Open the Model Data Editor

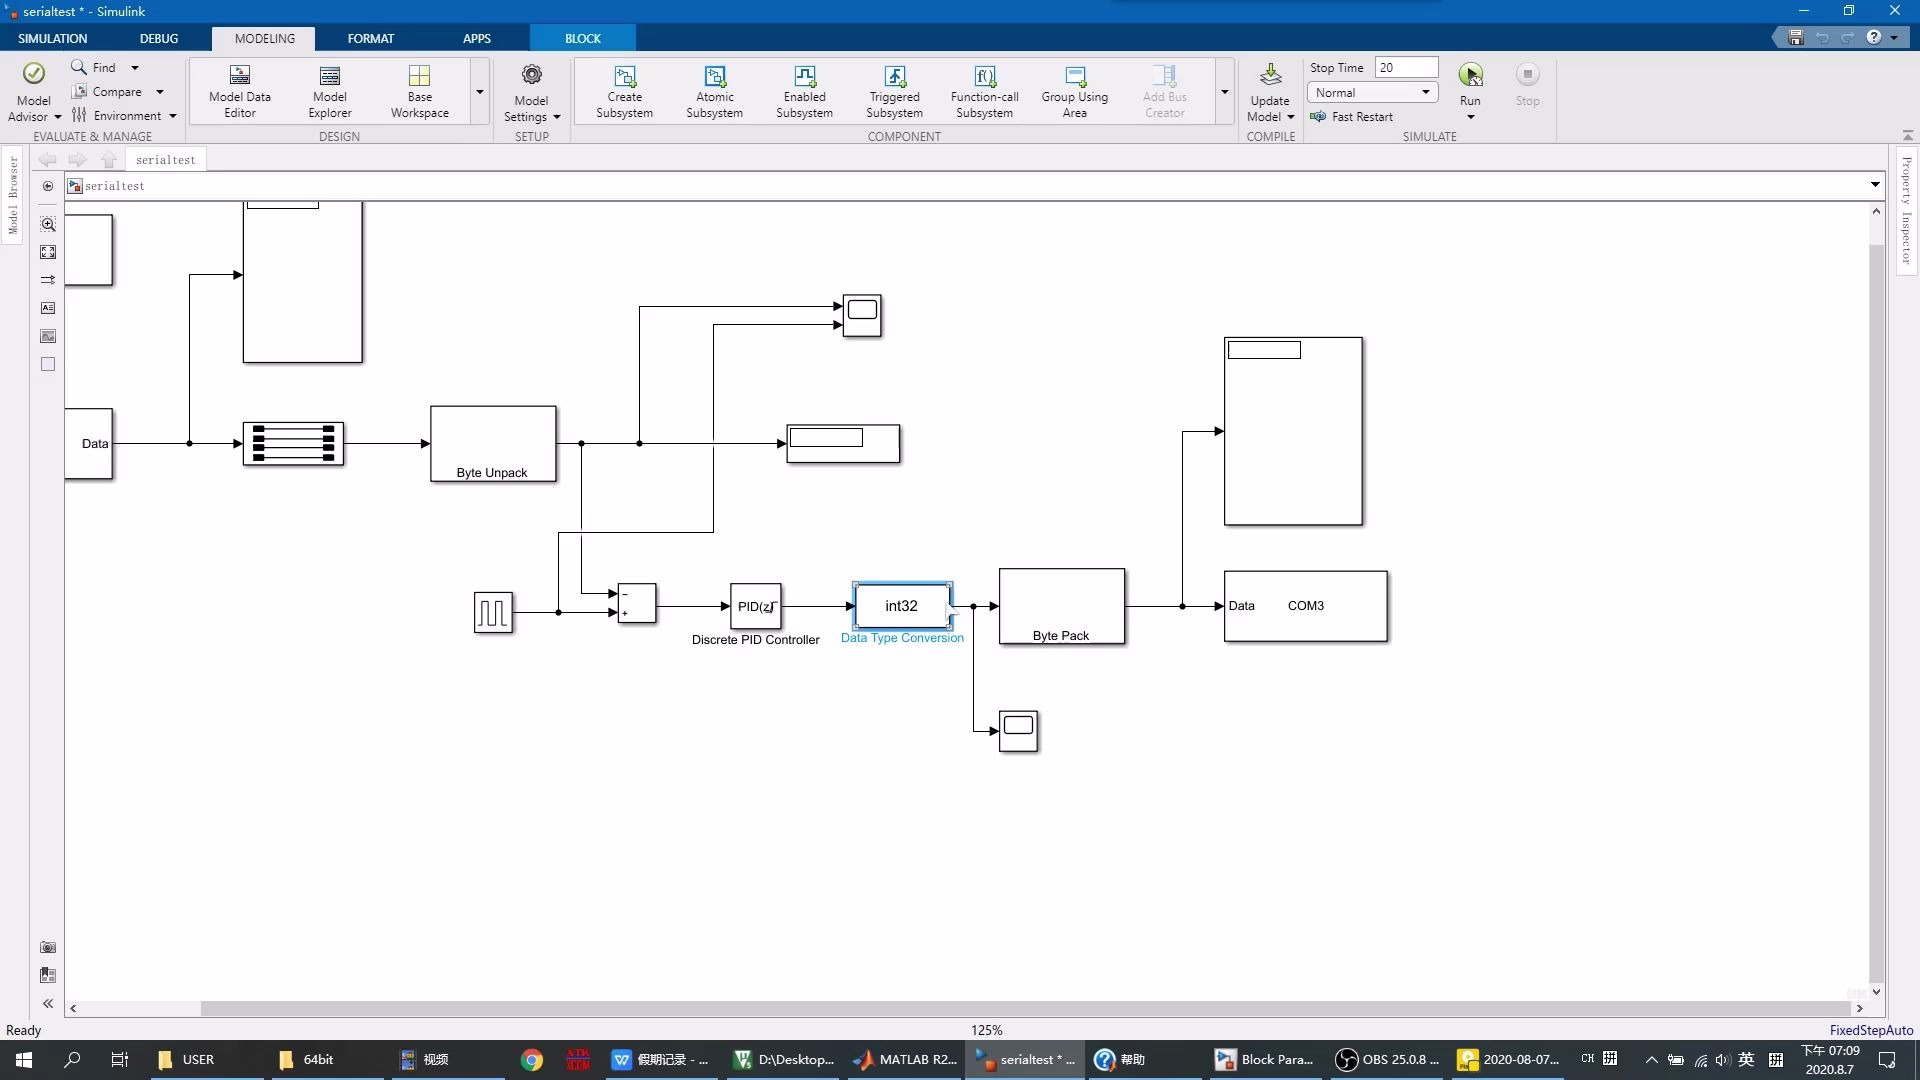click(x=239, y=90)
